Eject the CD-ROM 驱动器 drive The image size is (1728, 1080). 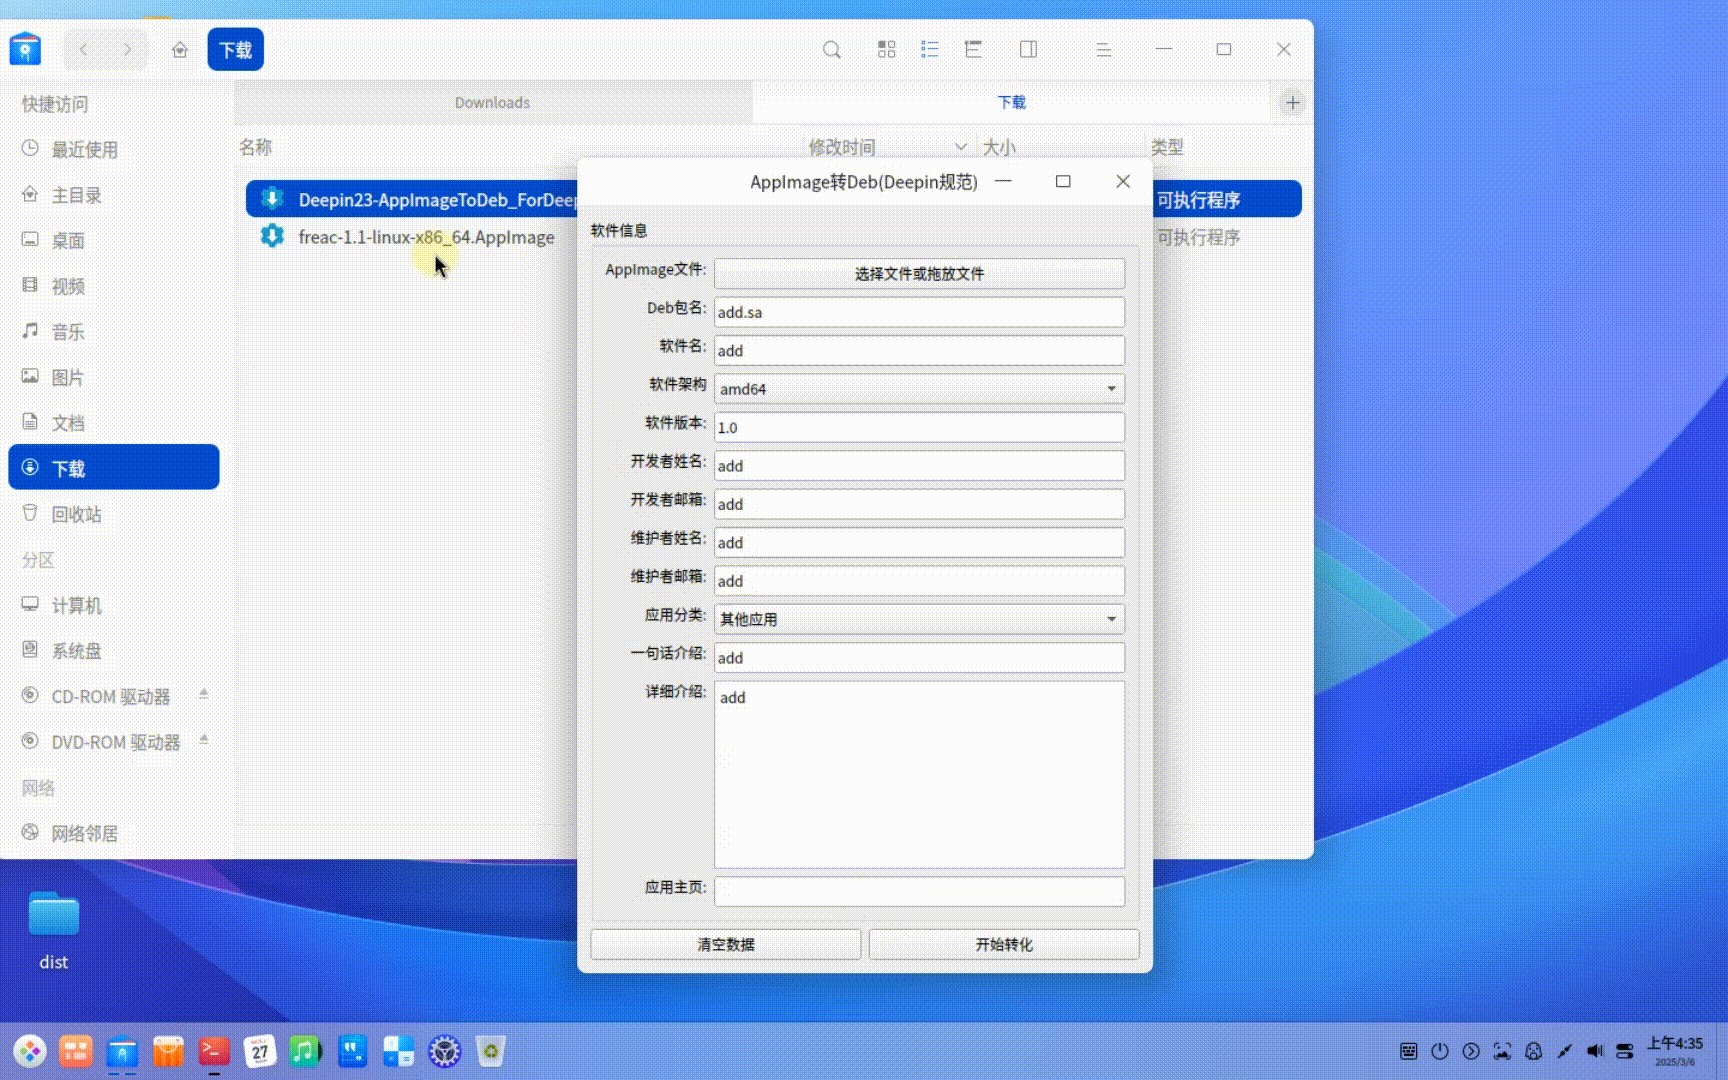click(204, 694)
